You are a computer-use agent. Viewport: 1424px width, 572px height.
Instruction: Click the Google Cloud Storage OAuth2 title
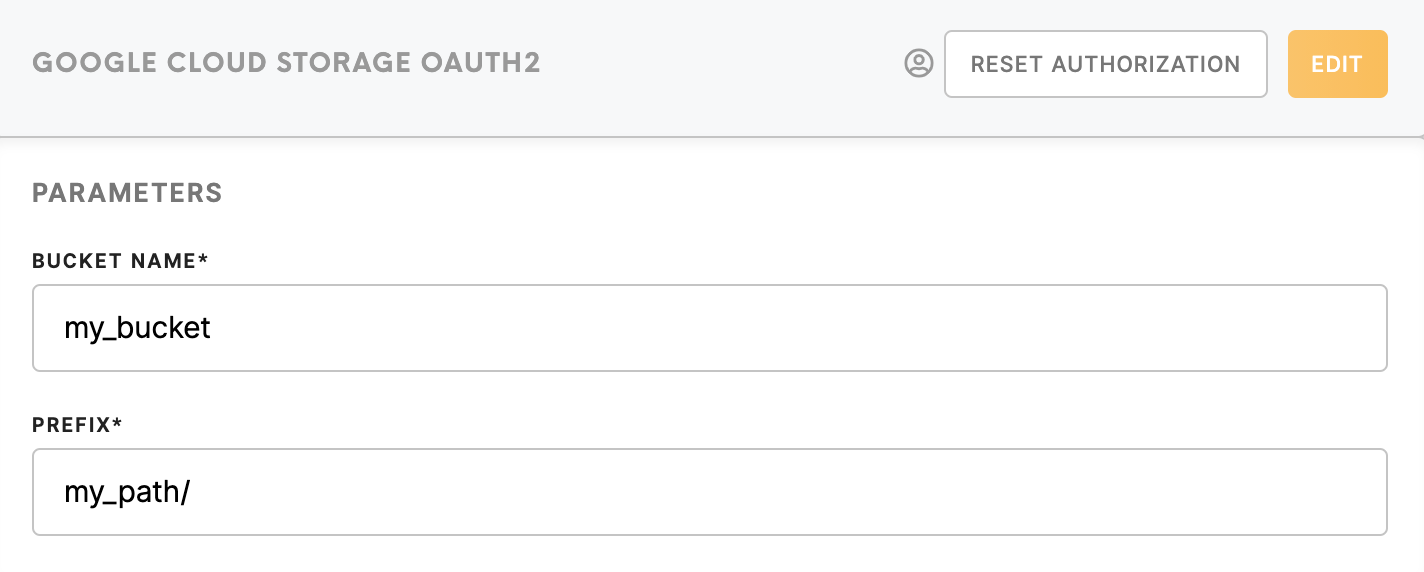(287, 64)
